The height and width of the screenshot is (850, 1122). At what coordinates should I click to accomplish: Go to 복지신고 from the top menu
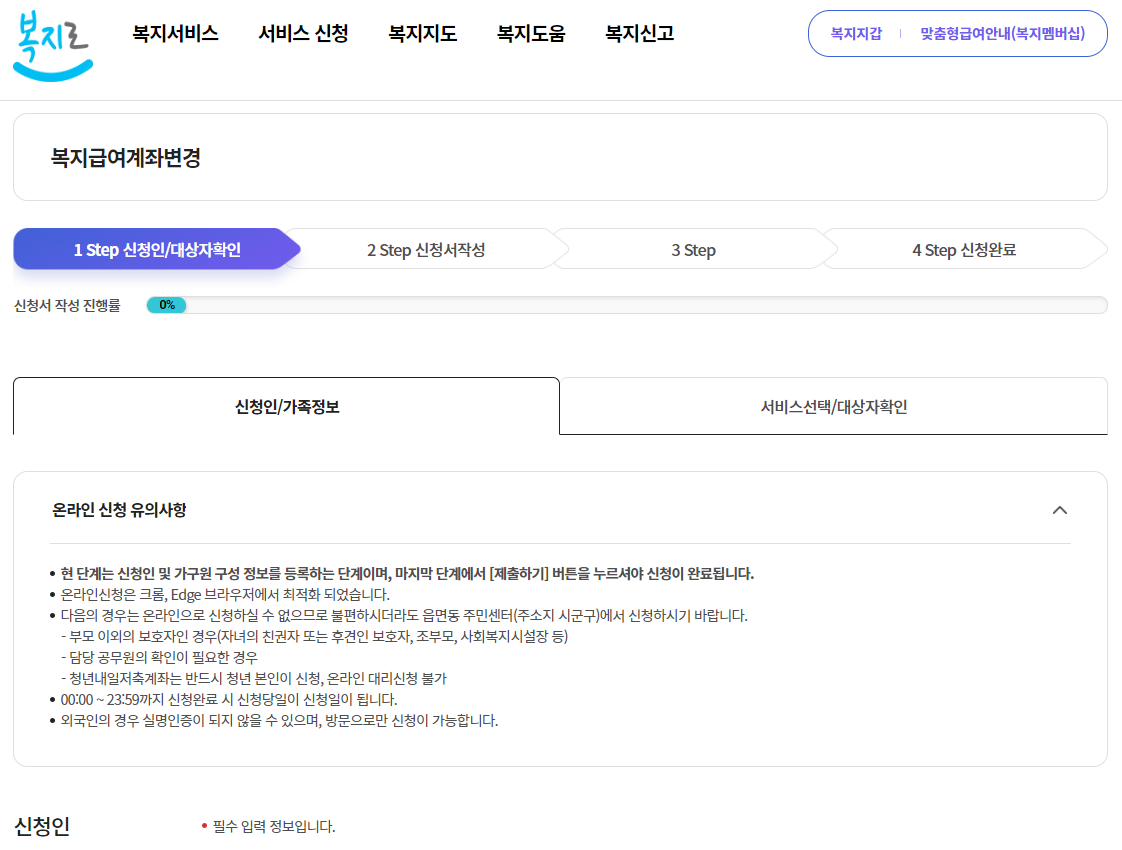pyautogui.click(x=637, y=33)
